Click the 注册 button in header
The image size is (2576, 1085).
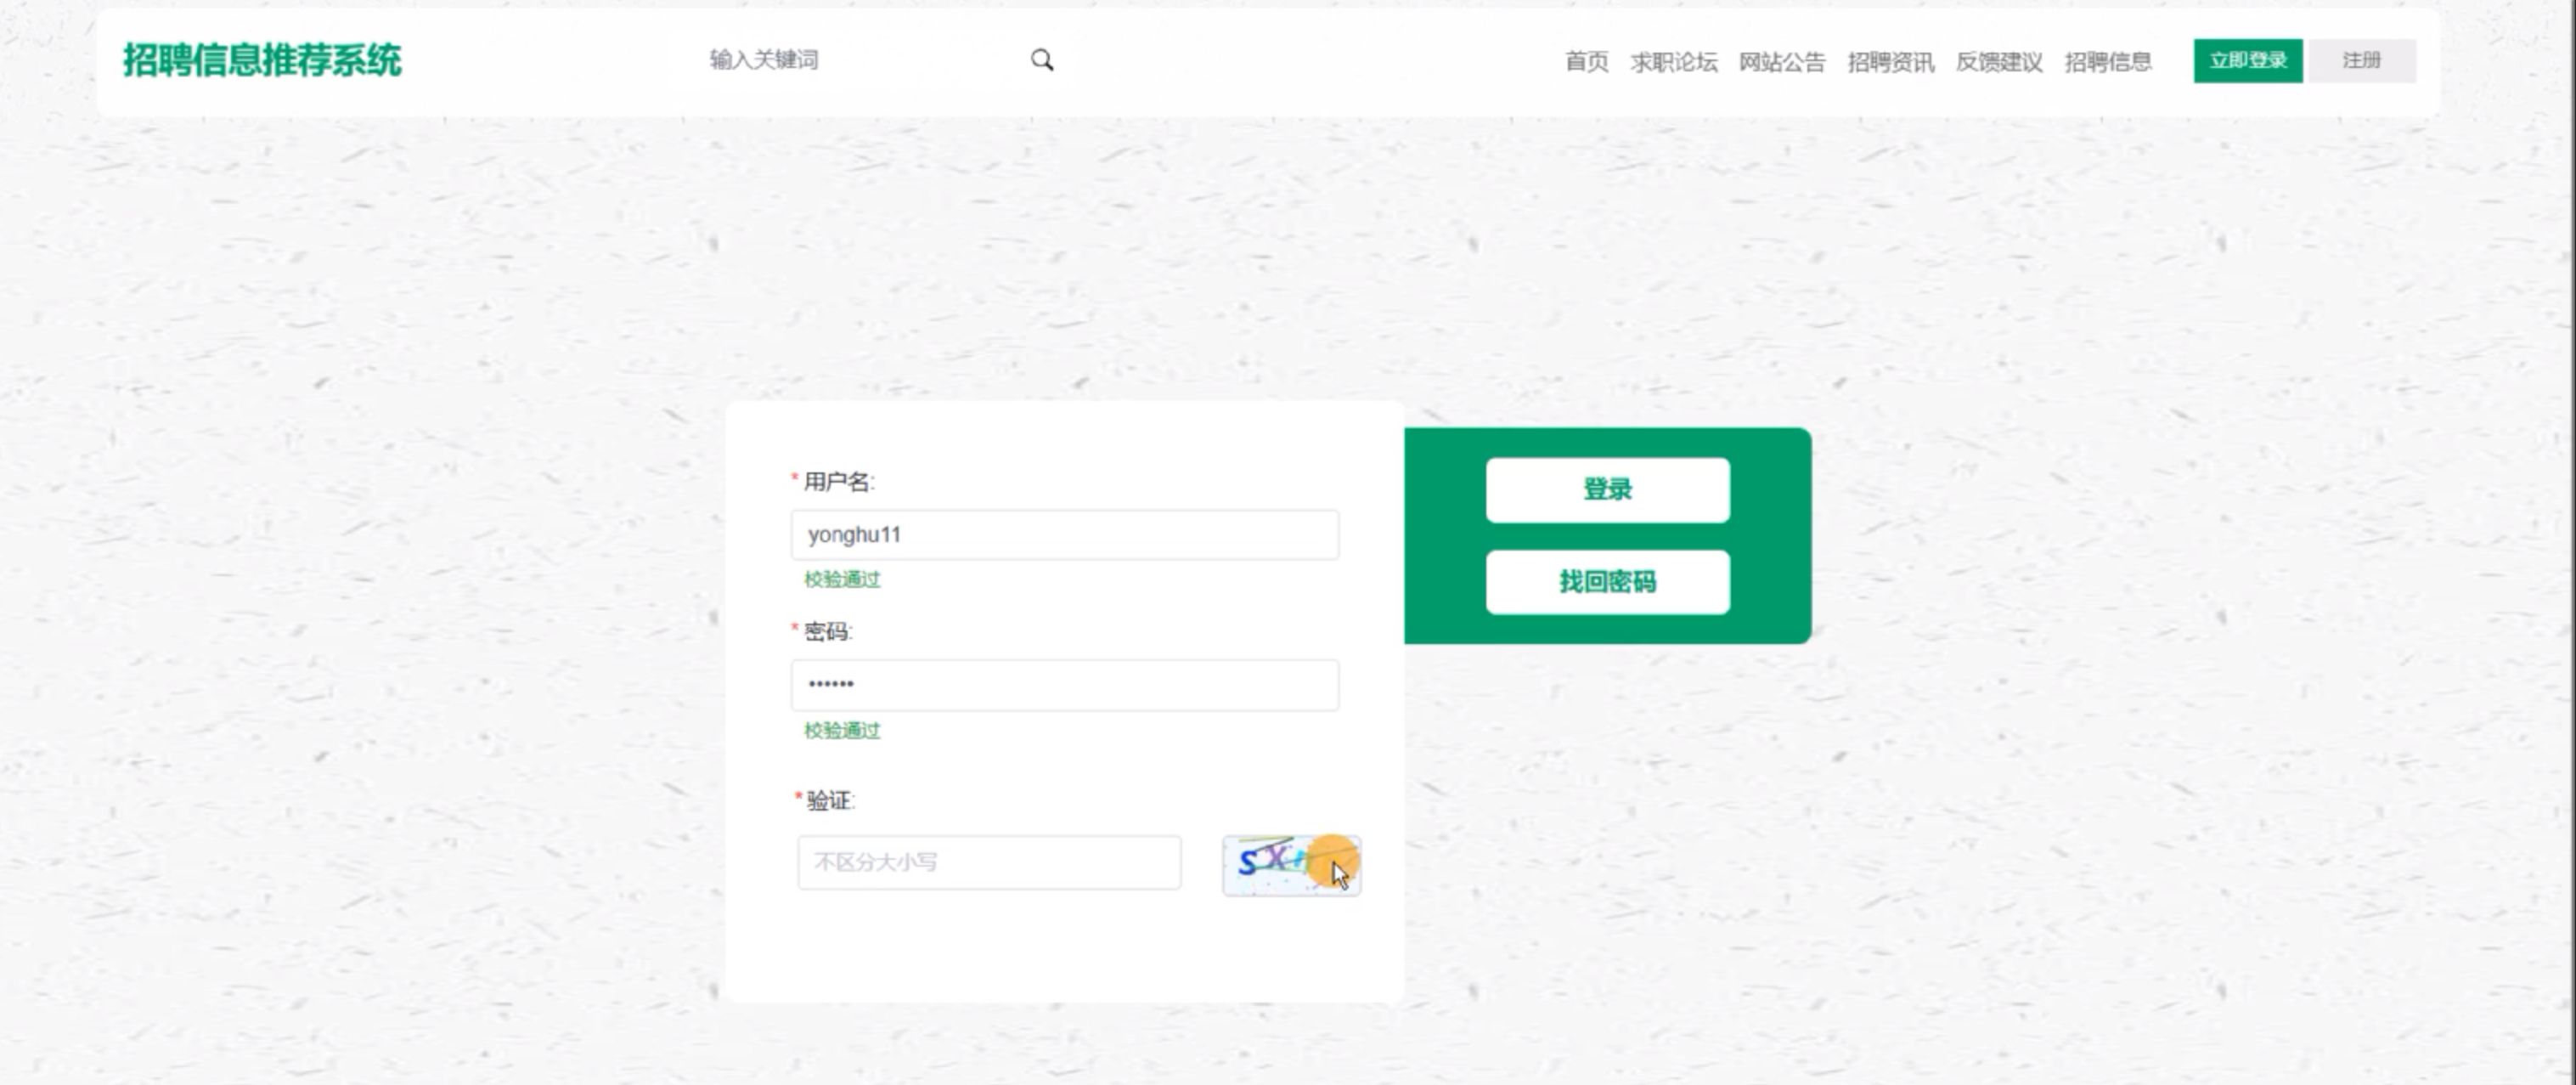[2361, 61]
